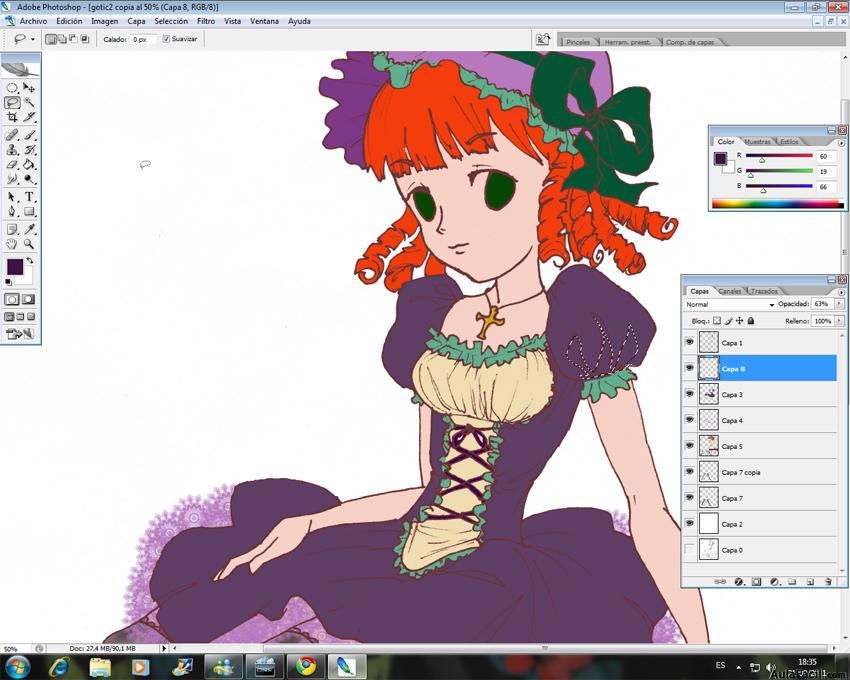Reset to default black and white colors
The height and width of the screenshot is (680, 850).
point(8,282)
